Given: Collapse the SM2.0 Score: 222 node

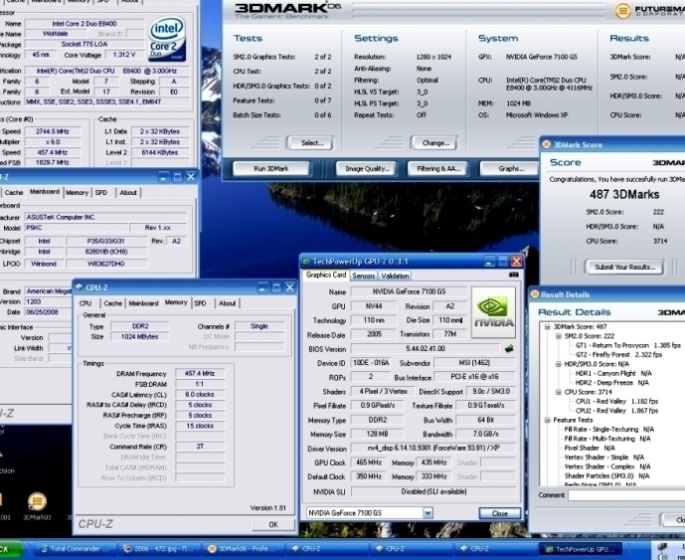Looking at the screenshot, I should (x=558, y=336).
